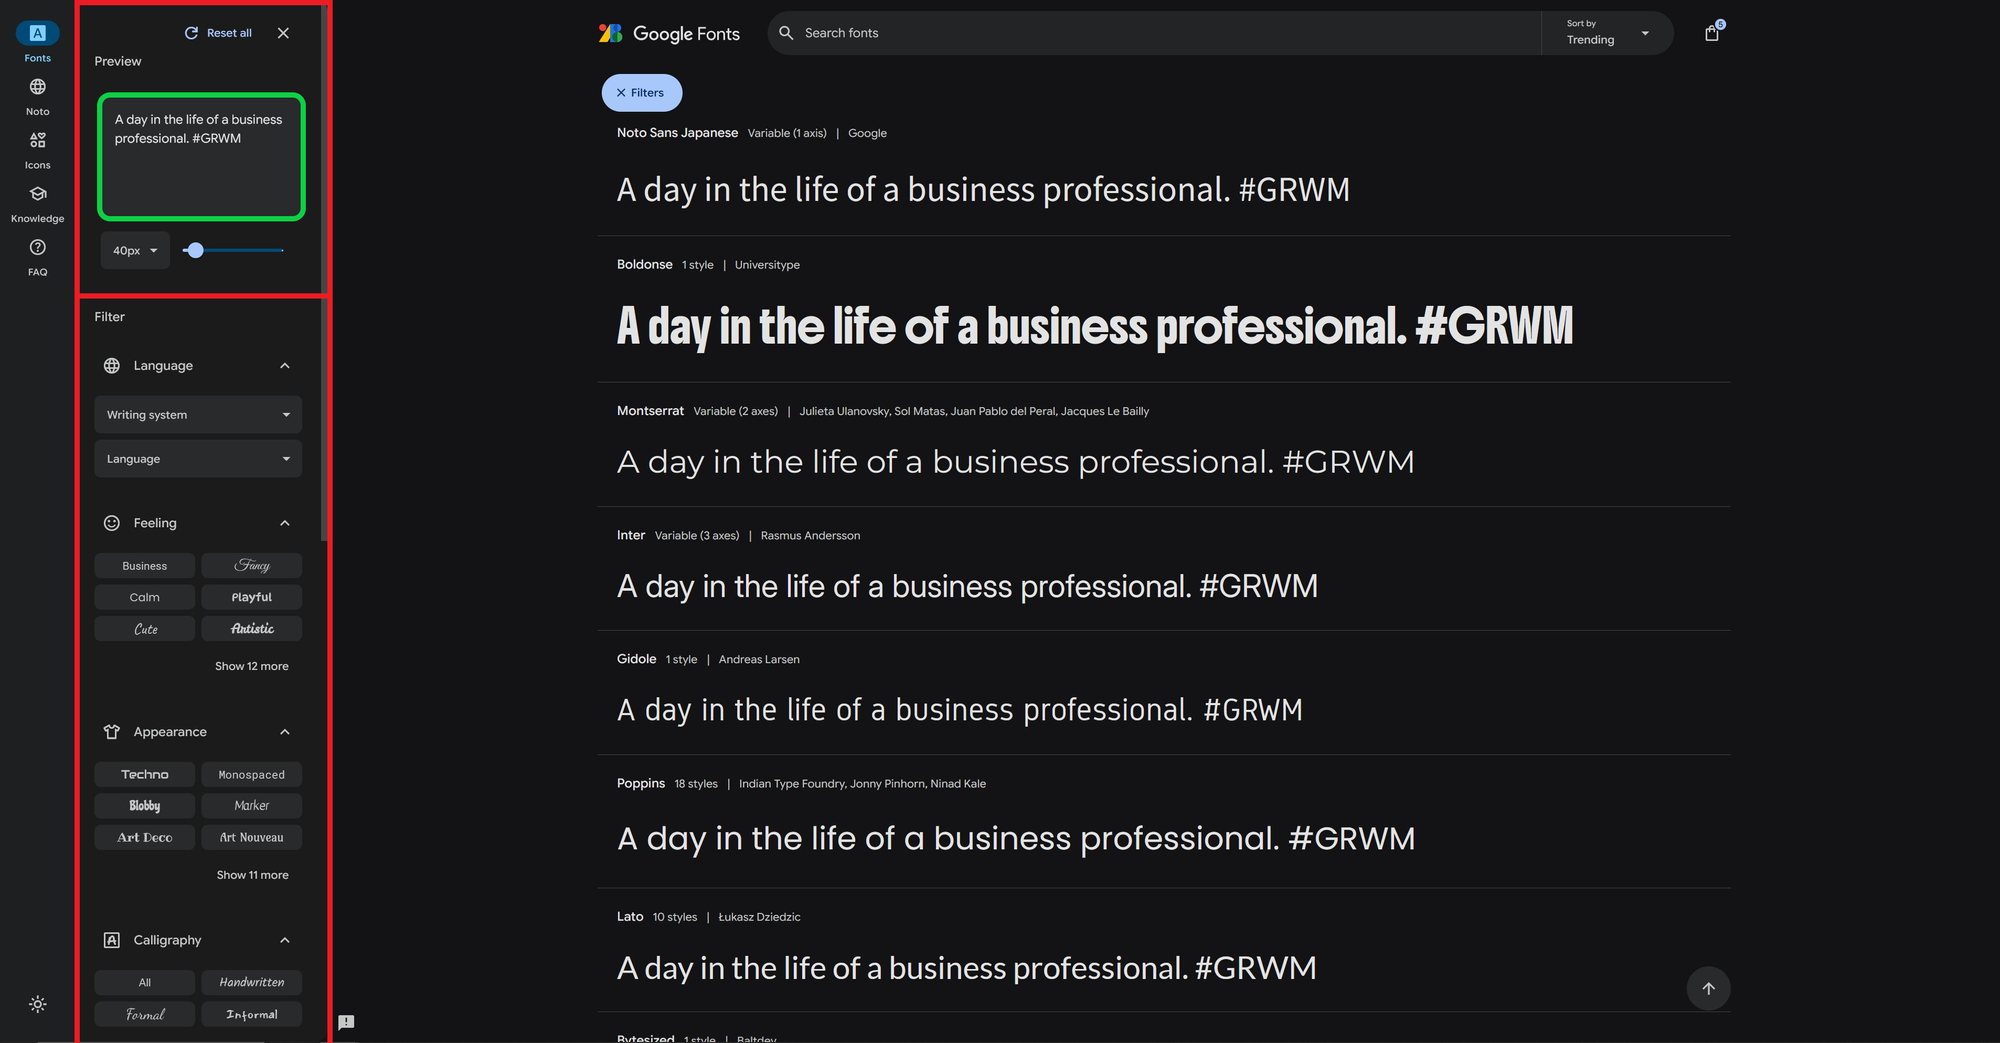Open the Writing system dropdown
Viewport: 2000px width, 1043px height.
point(197,414)
